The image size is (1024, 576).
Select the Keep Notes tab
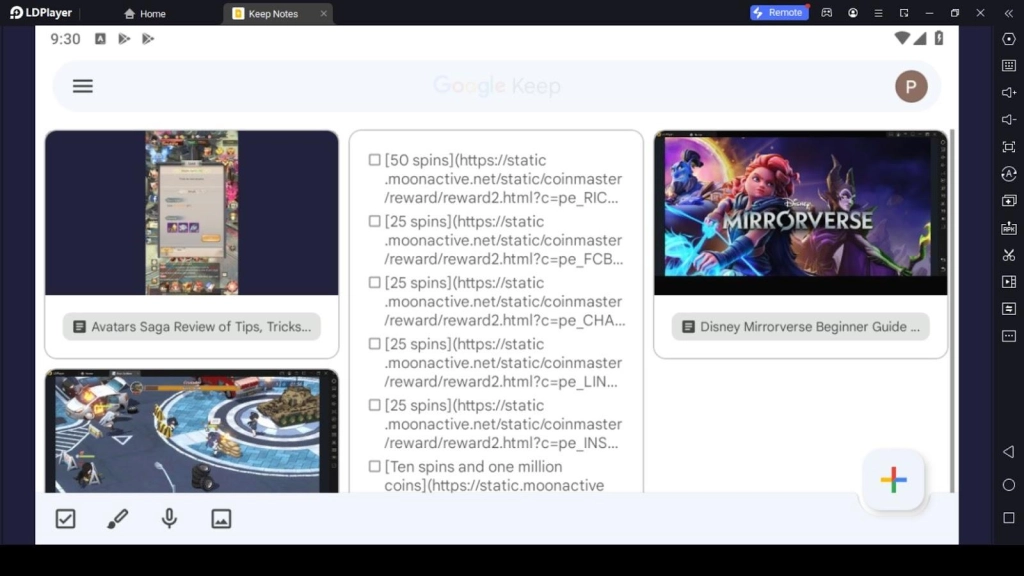272,14
